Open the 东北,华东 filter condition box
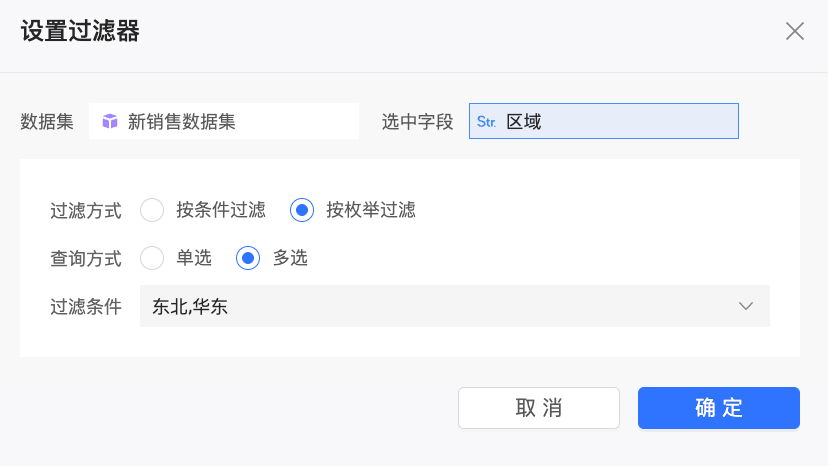Image resolution: width=828 pixels, height=466 pixels. (455, 306)
